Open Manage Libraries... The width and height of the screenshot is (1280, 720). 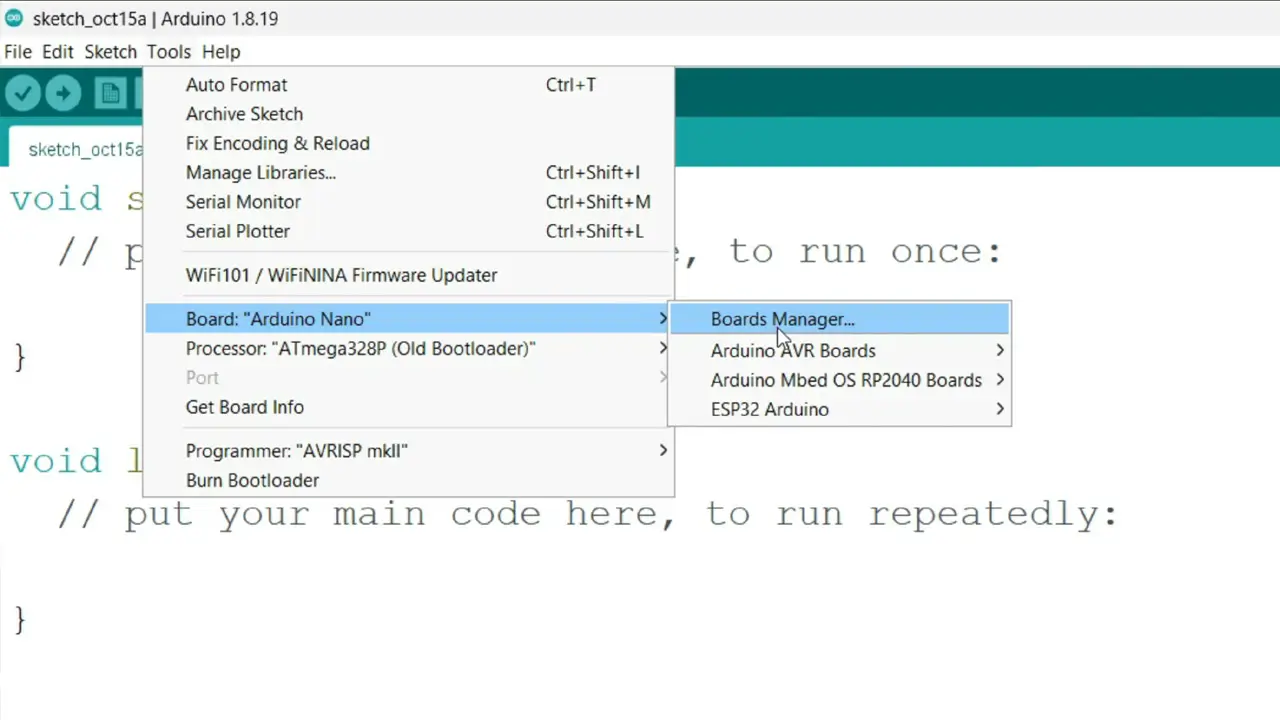point(408,172)
